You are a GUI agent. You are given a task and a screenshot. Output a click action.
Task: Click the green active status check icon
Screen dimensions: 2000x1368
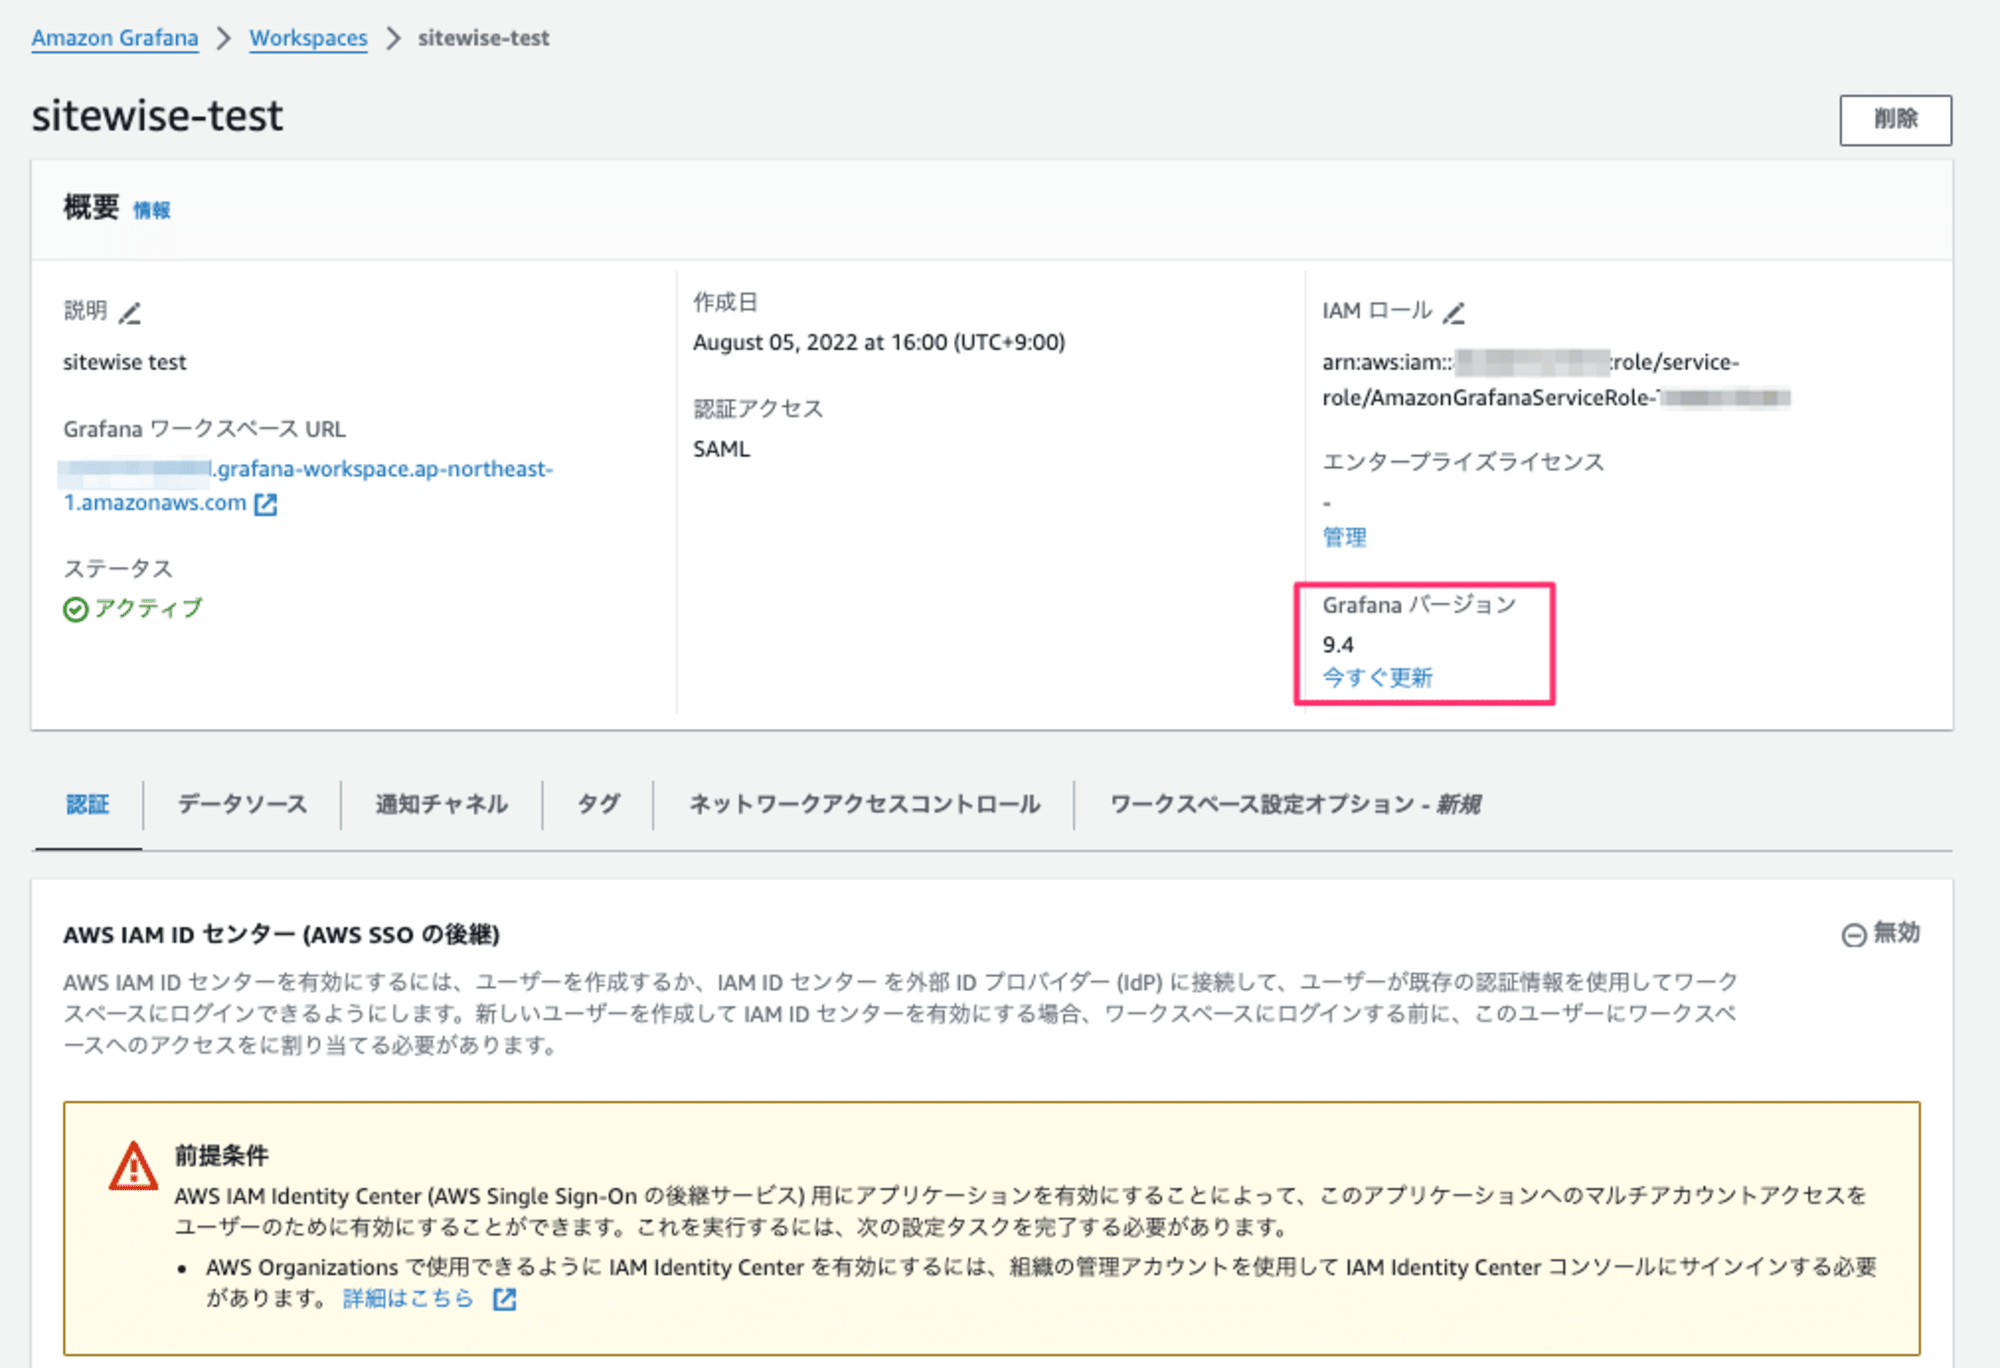point(76,609)
